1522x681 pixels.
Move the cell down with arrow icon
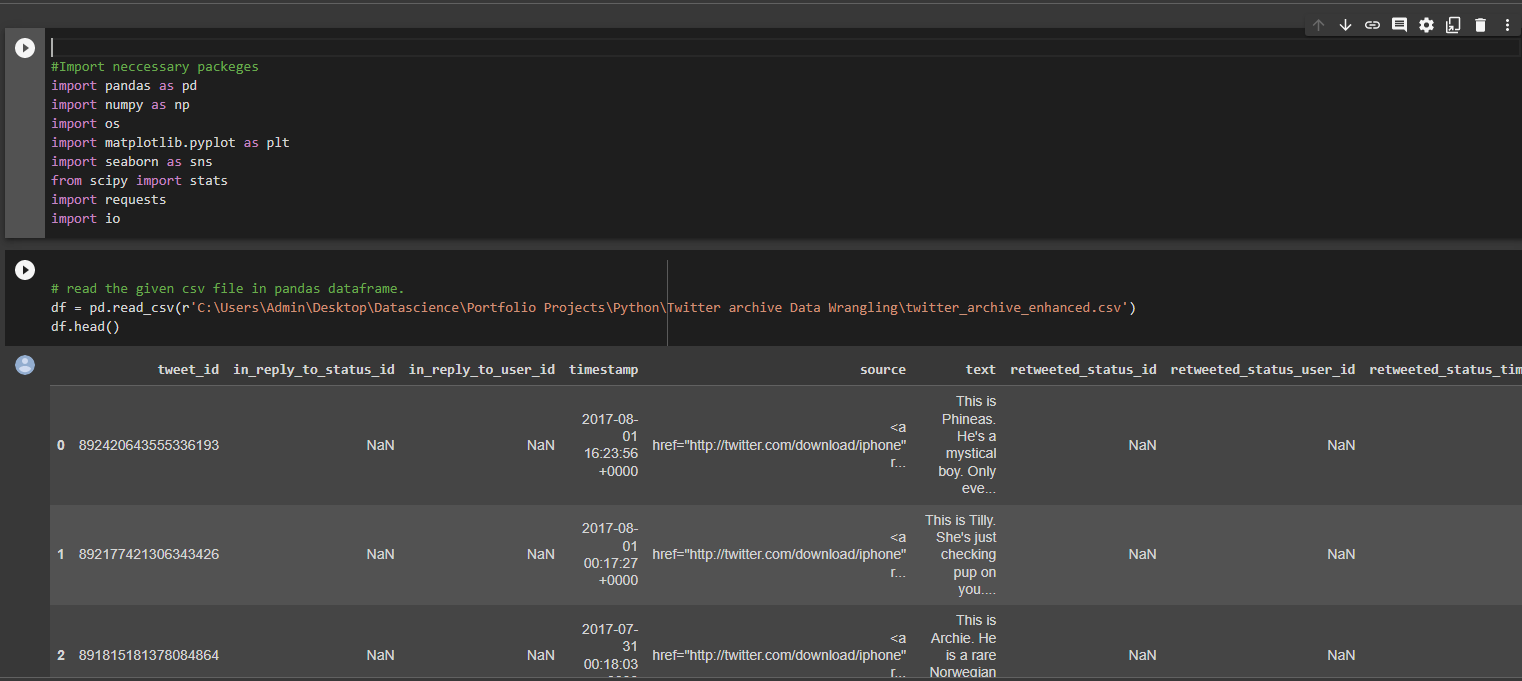(1345, 24)
